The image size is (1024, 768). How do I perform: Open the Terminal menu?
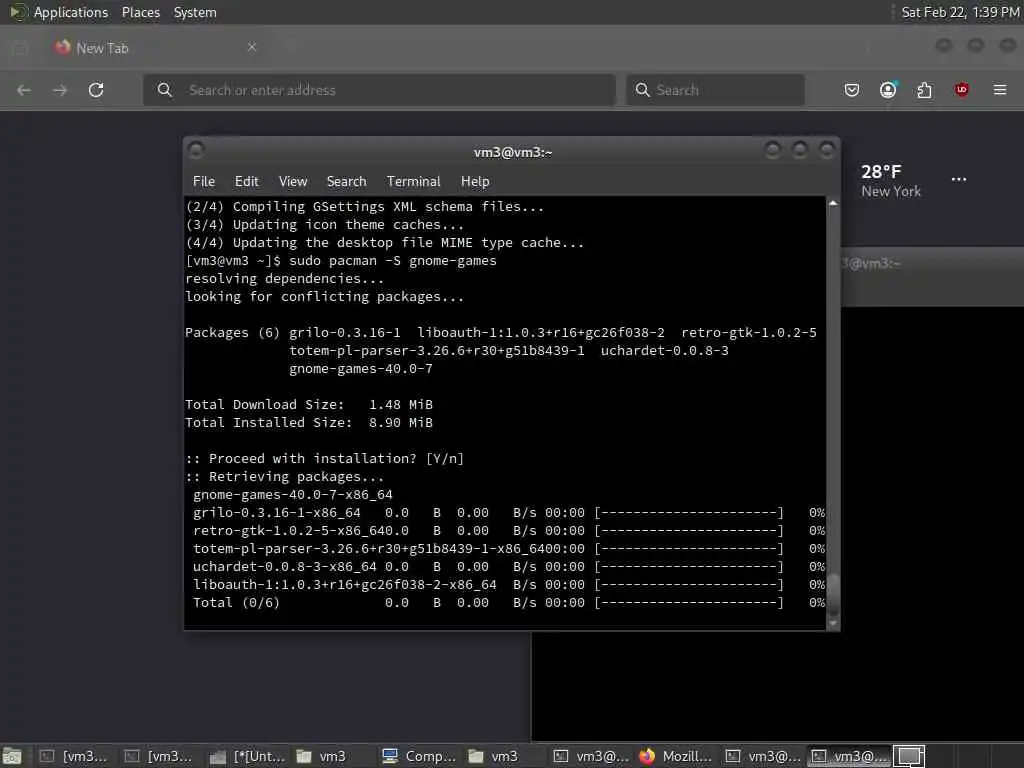413,182
